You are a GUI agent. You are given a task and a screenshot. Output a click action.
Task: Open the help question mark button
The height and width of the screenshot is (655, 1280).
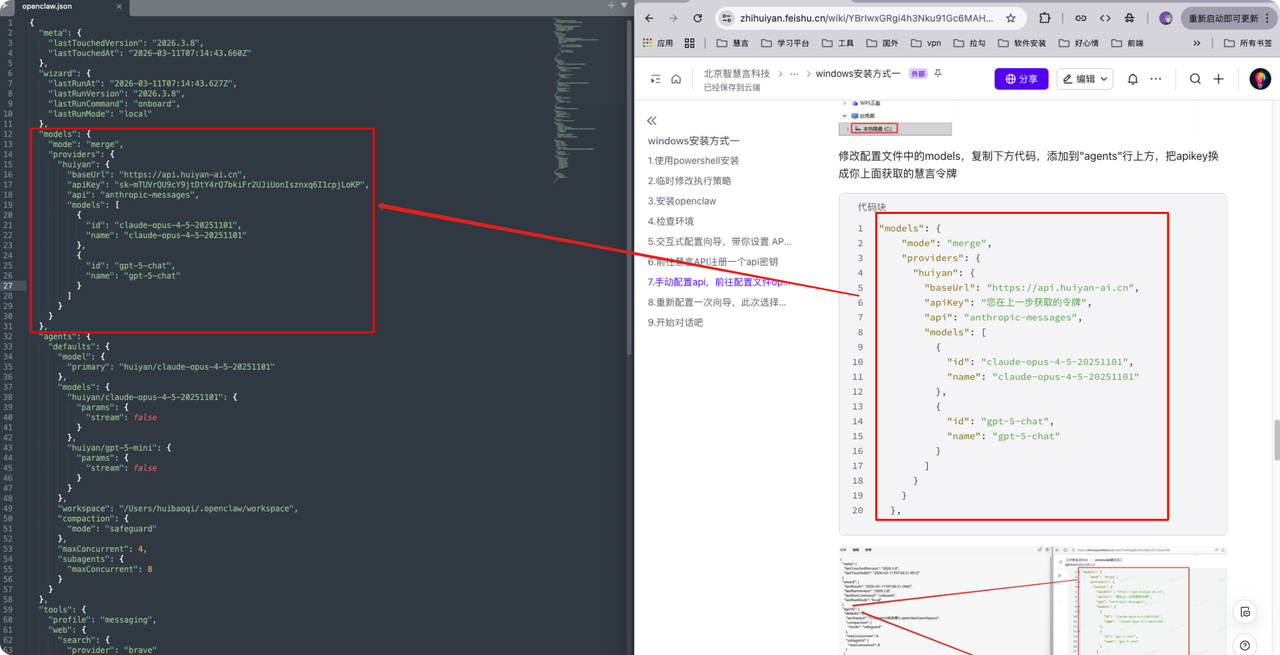[x=1245, y=645]
